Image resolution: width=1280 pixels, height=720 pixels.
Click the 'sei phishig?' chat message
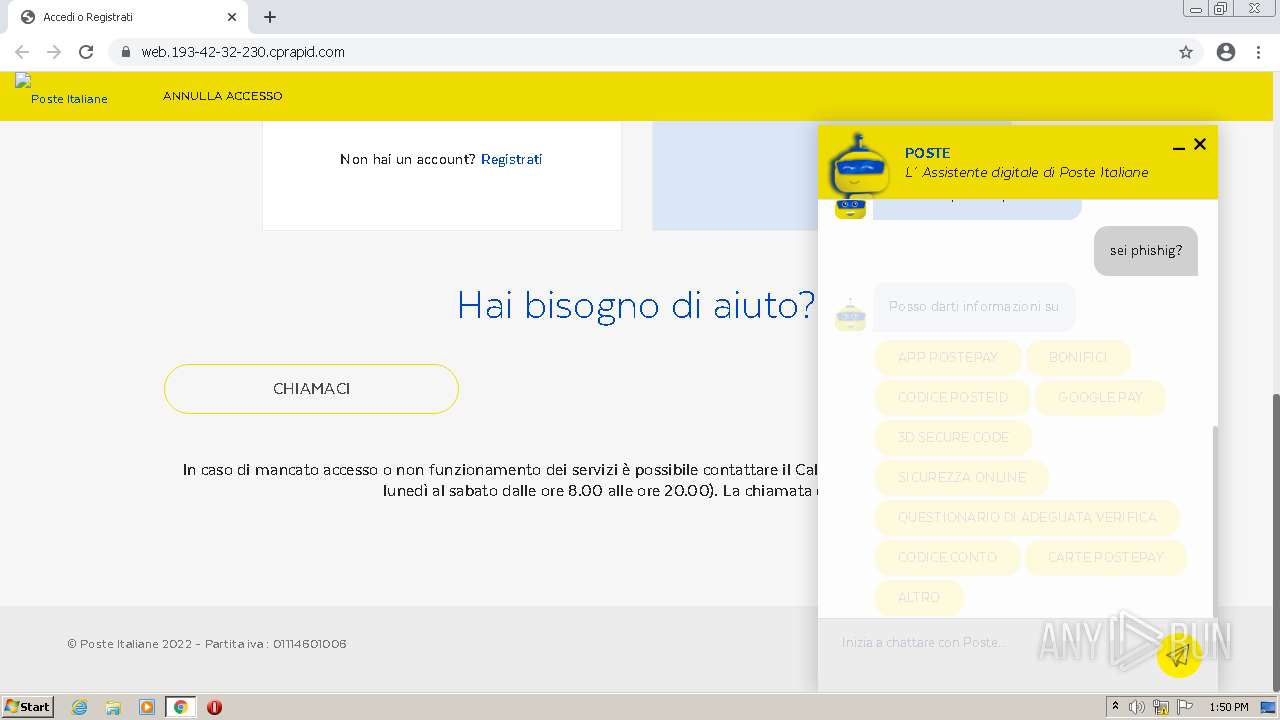click(x=1146, y=250)
